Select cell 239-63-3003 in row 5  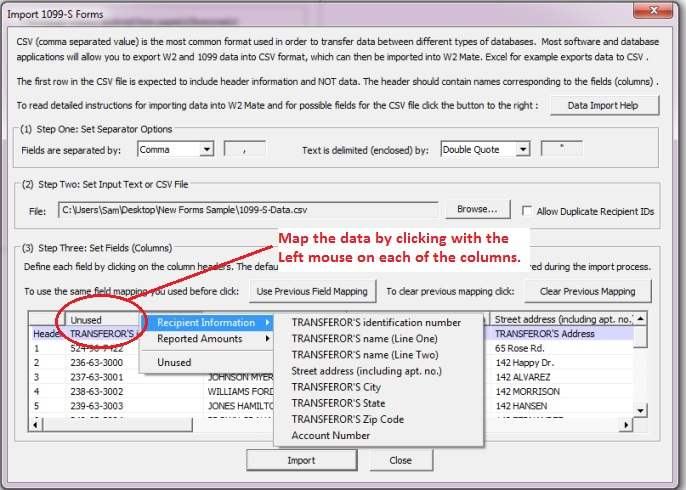[97, 406]
